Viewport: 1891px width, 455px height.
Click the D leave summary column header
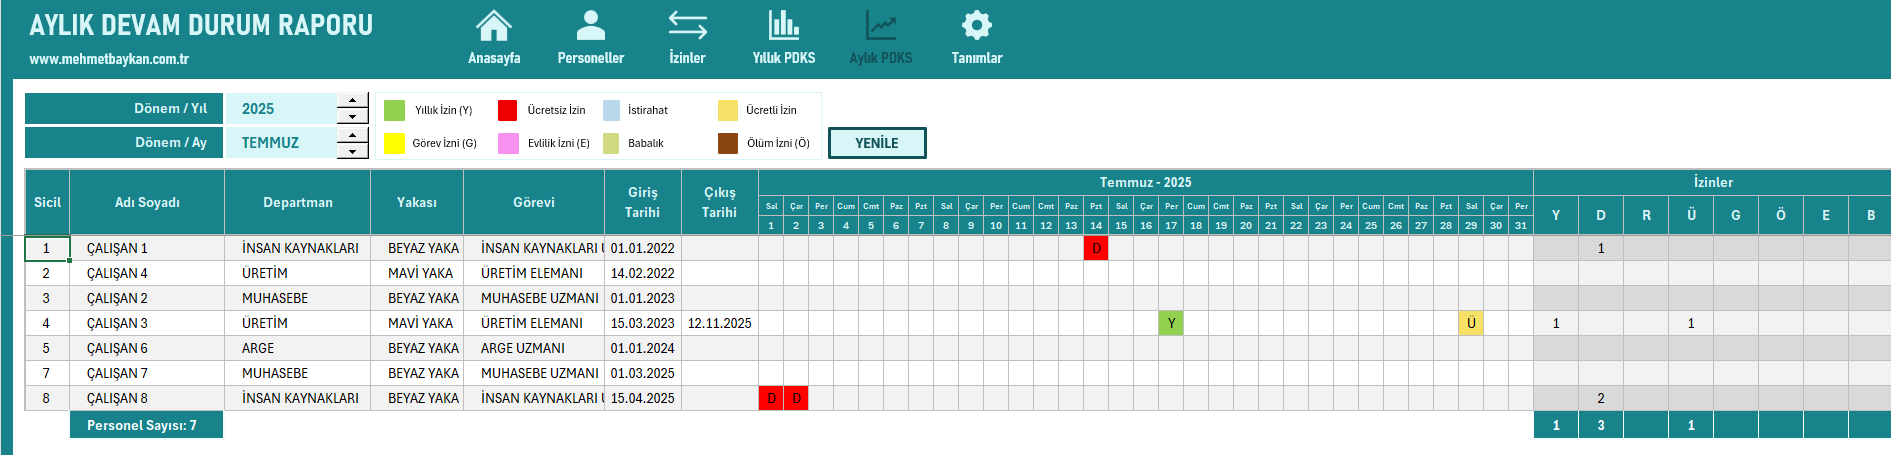coord(1601,215)
